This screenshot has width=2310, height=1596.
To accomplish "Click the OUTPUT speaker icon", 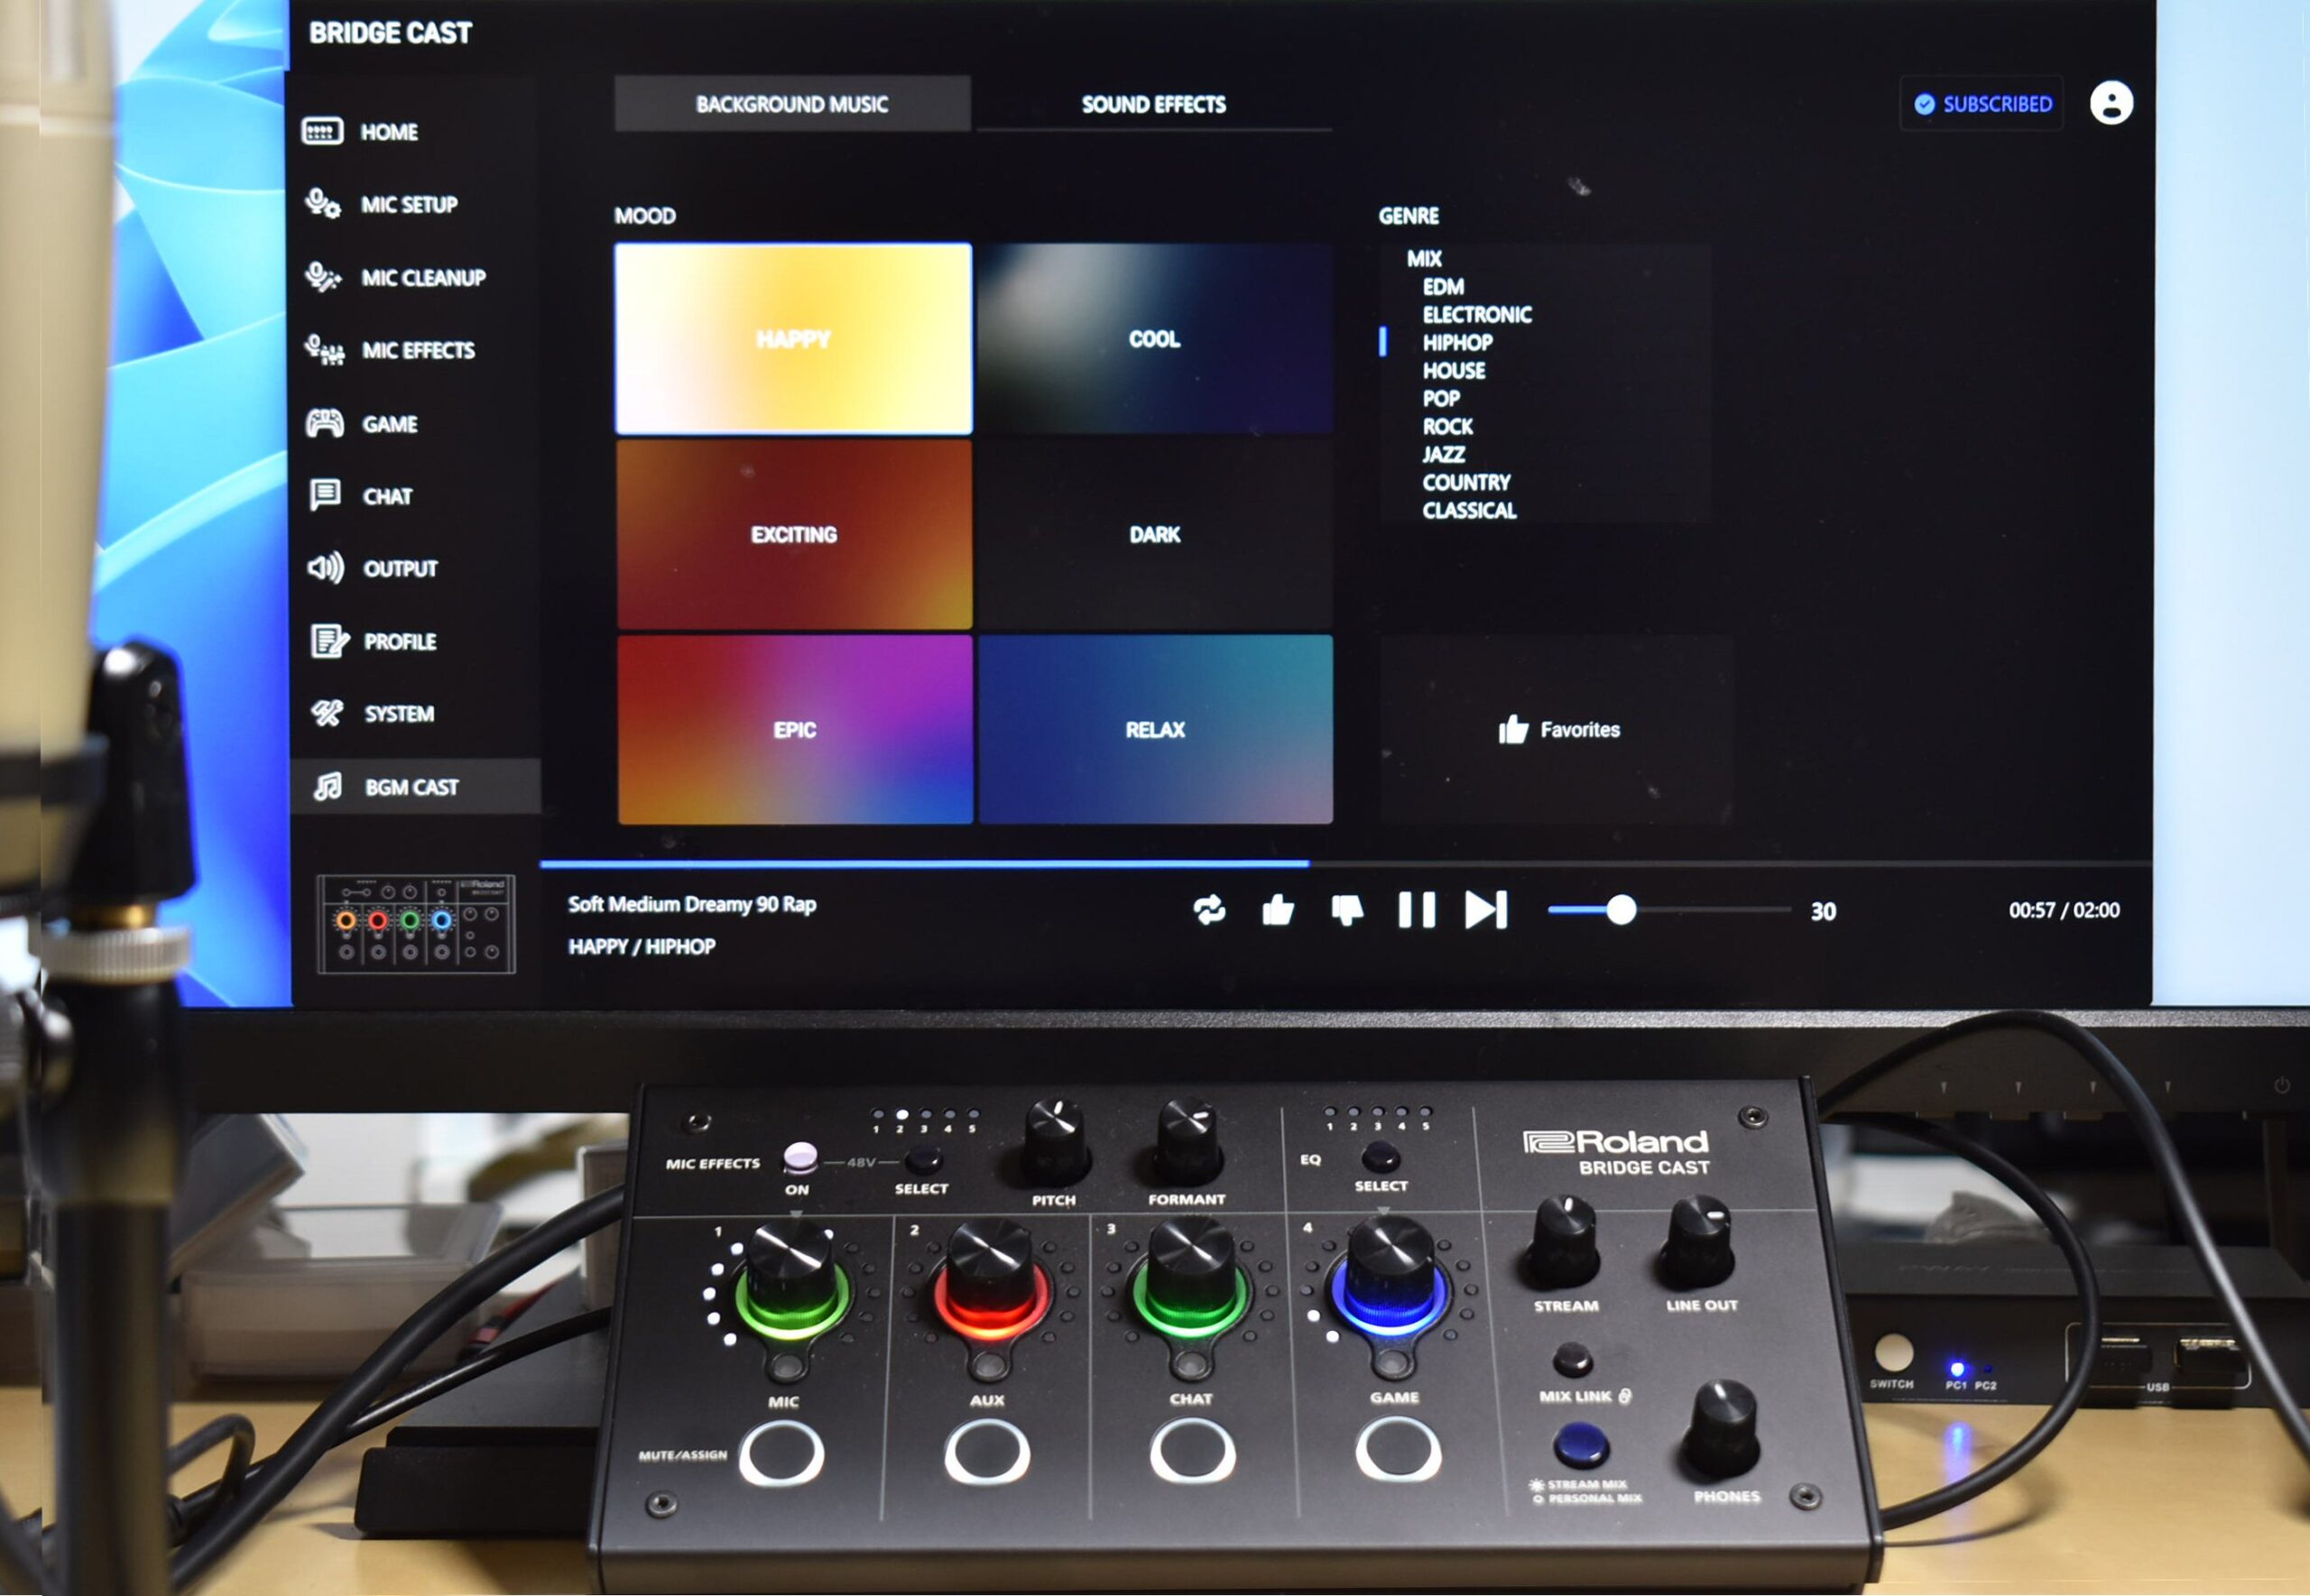I will coord(325,568).
